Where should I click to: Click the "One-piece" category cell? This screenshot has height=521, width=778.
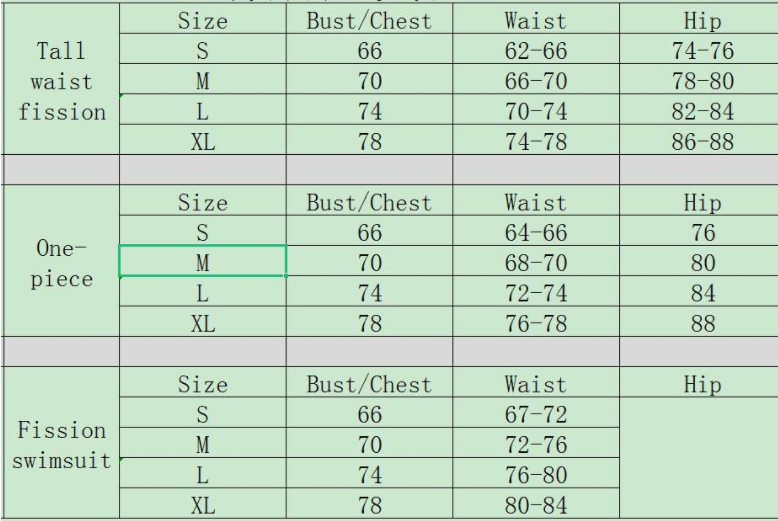coord(60,263)
